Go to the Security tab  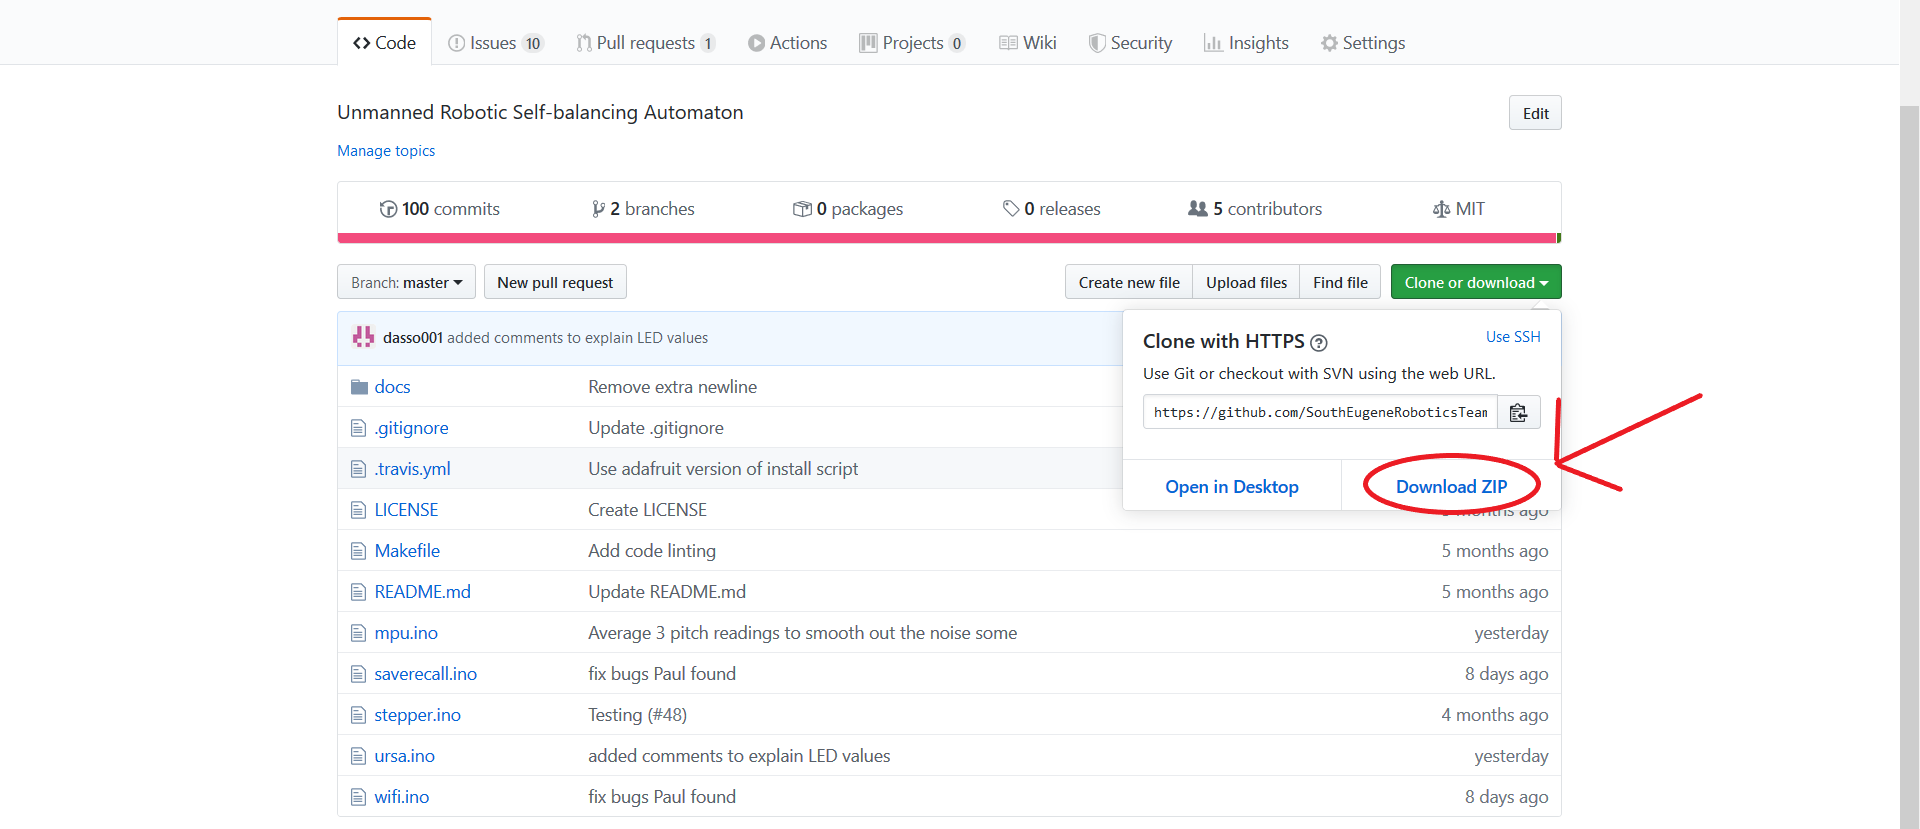(1130, 43)
